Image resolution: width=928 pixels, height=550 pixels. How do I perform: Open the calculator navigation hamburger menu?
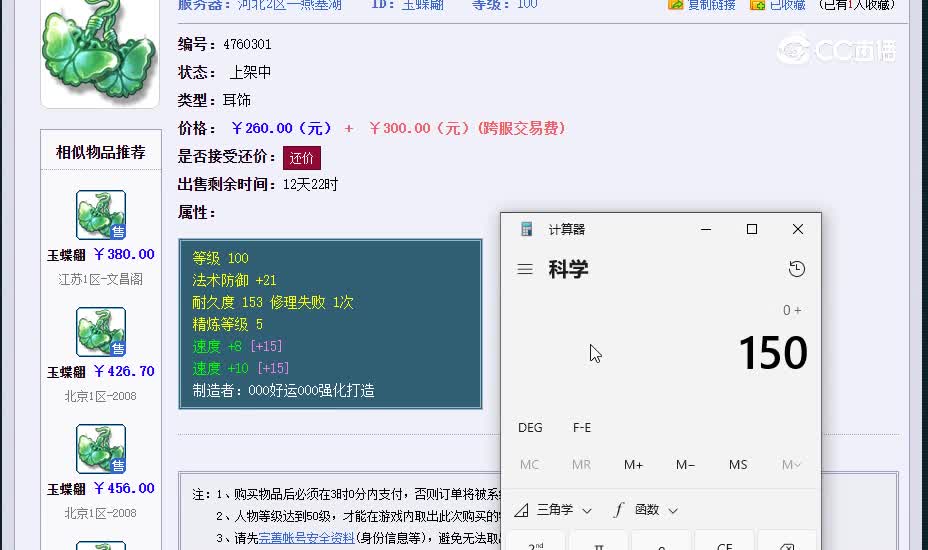coord(525,269)
